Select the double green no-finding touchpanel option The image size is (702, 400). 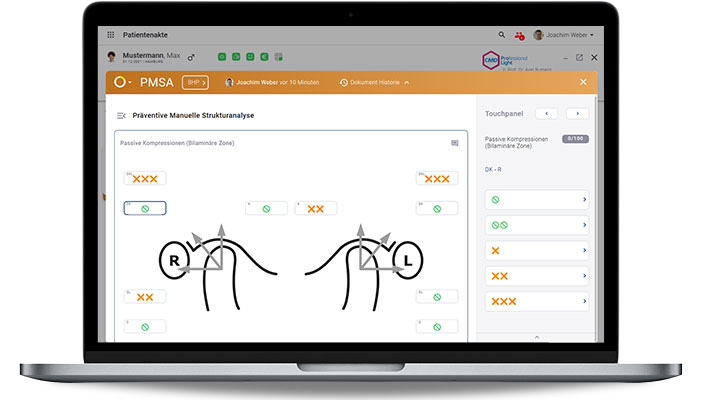(536, 225)
